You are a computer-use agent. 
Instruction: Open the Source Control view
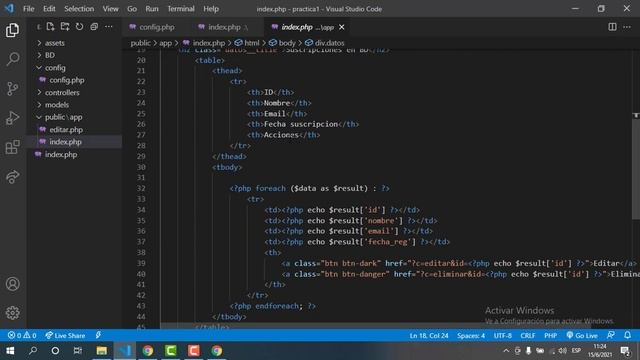pyautogui.click(x=12, y=89)
